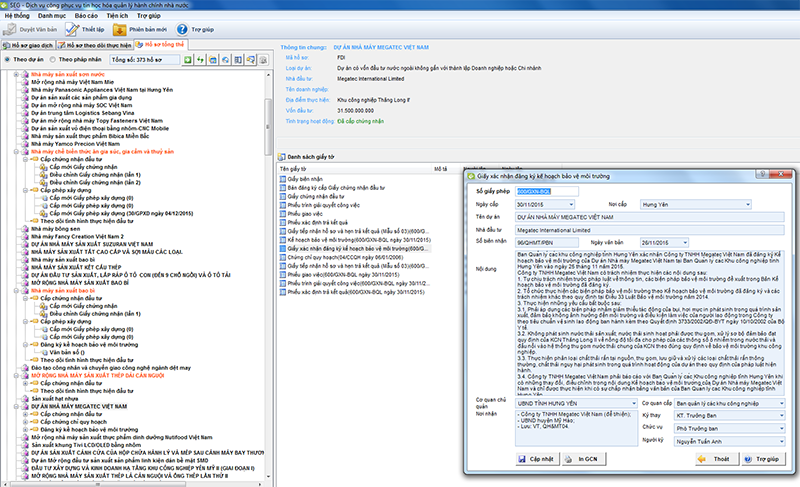Click green arrow icon beside total count
The image size is (800, 487).
188,60
